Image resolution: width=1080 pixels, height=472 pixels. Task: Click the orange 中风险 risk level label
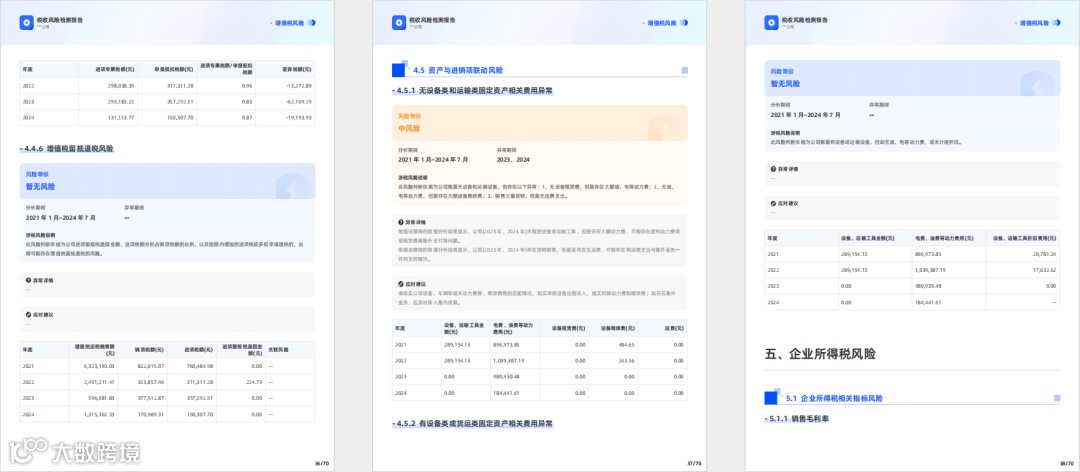tap(409, 128)
